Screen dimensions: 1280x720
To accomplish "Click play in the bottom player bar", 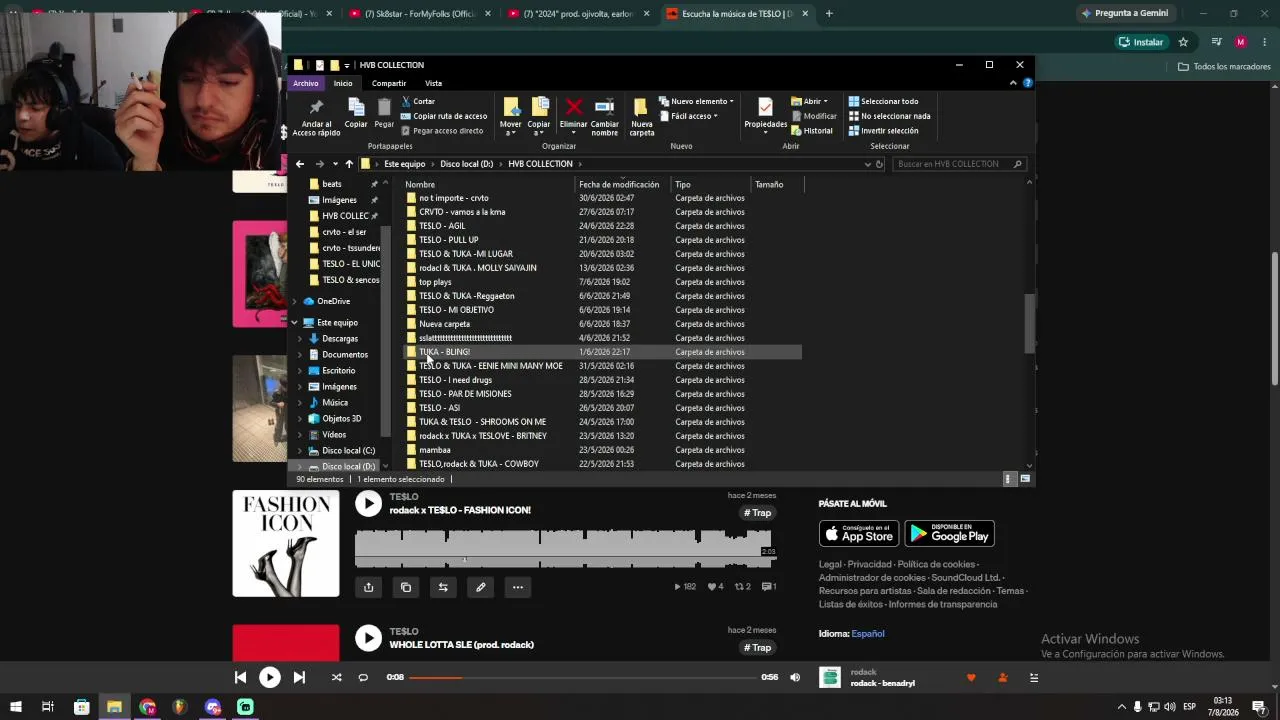I will point(270,677).
